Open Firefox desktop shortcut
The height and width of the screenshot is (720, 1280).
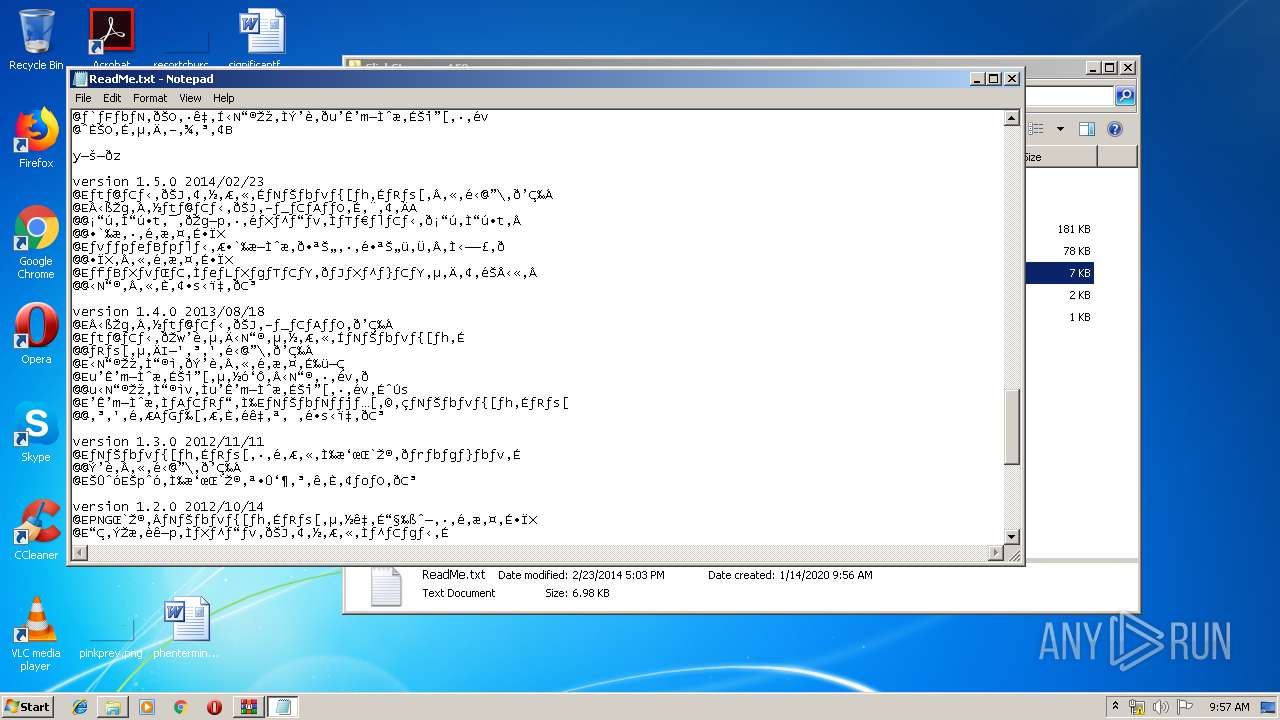[36, 138]
